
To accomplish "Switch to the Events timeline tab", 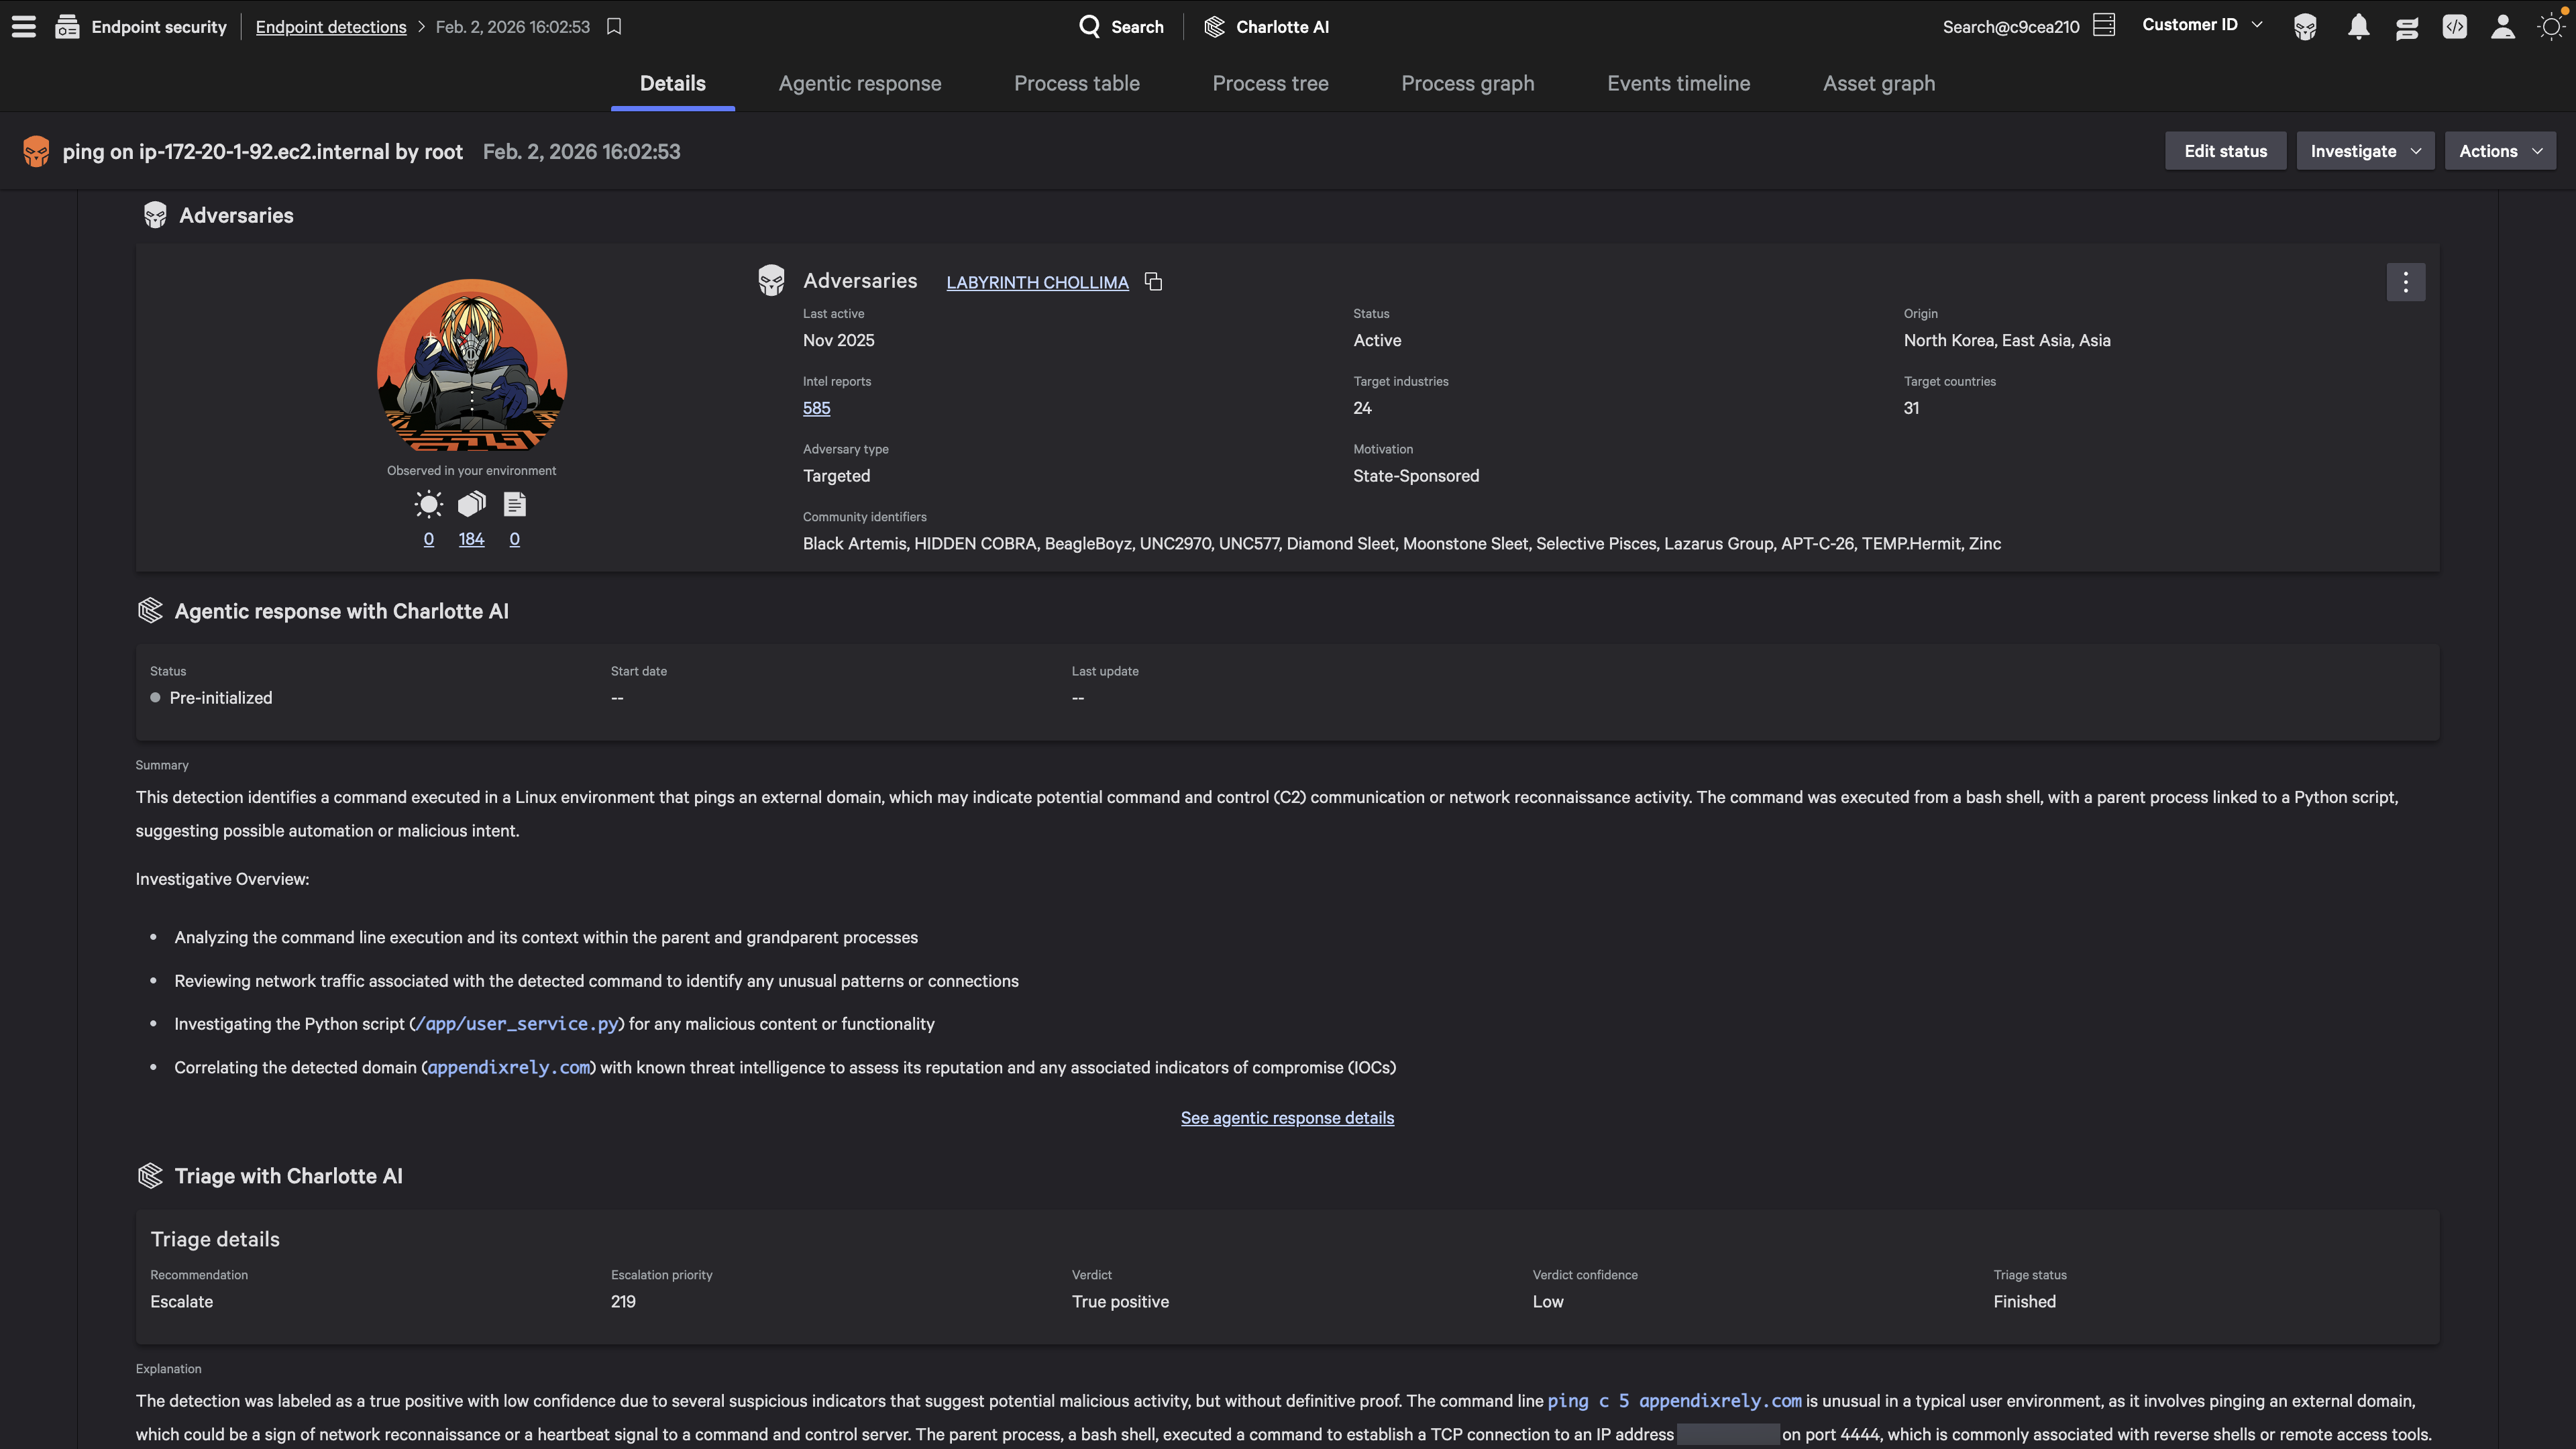I will click(x=1678, y=84).
